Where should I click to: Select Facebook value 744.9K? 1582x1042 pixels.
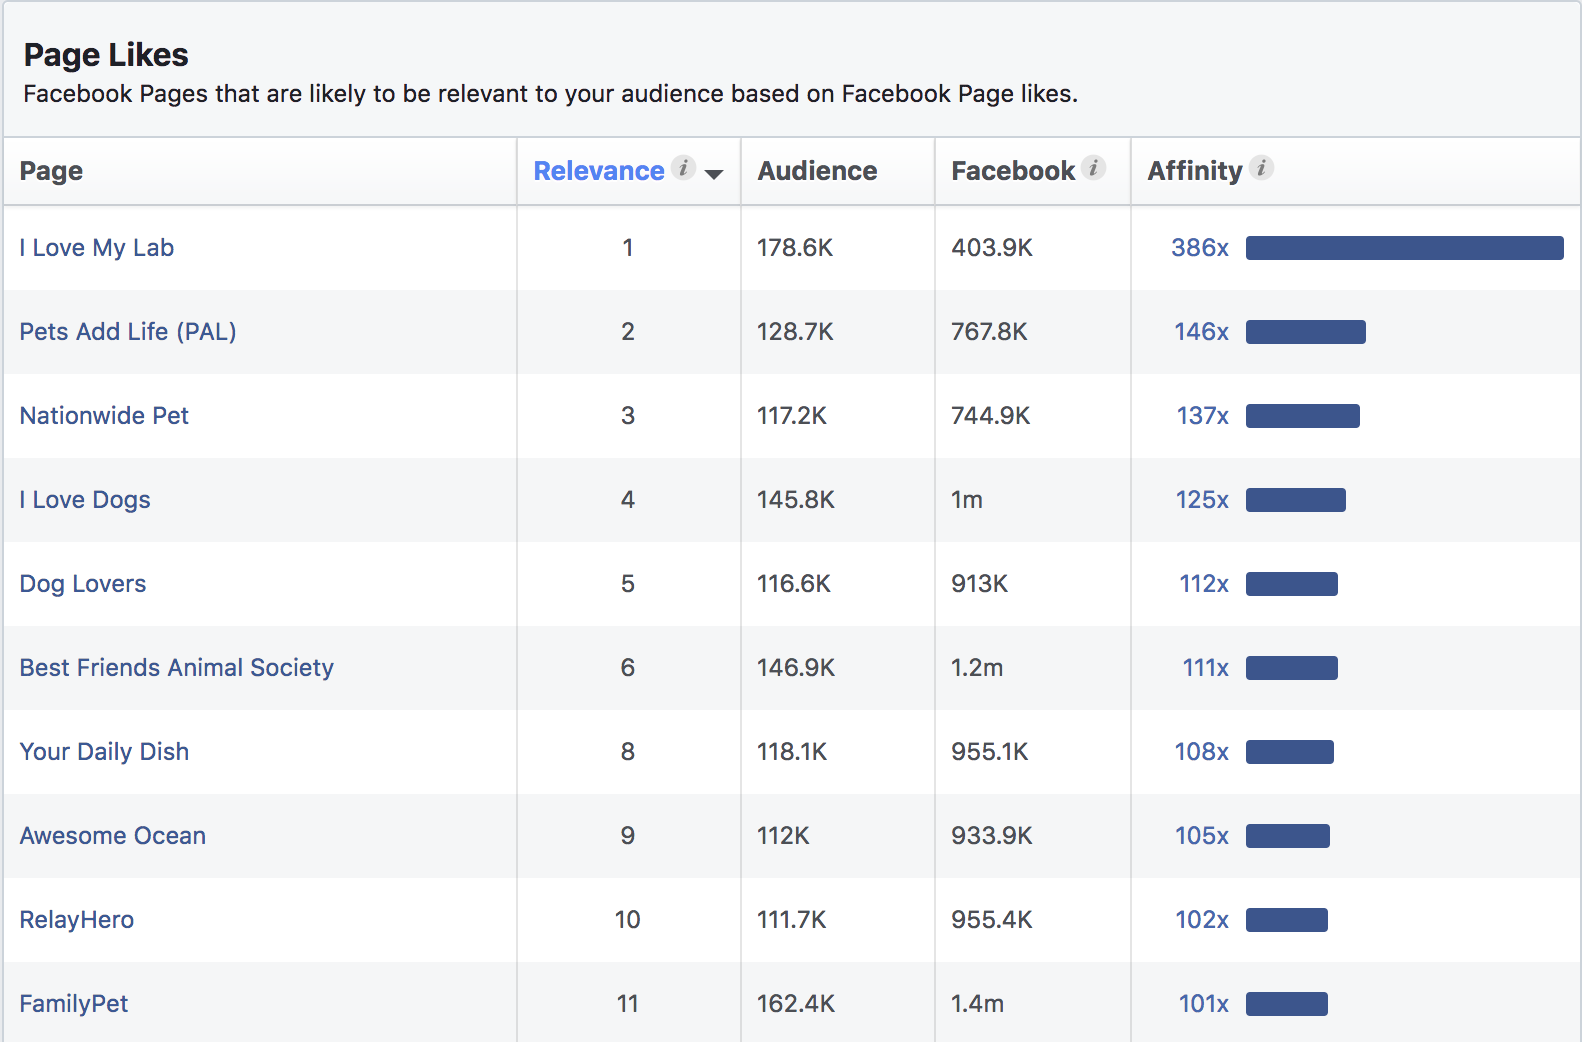991,416
